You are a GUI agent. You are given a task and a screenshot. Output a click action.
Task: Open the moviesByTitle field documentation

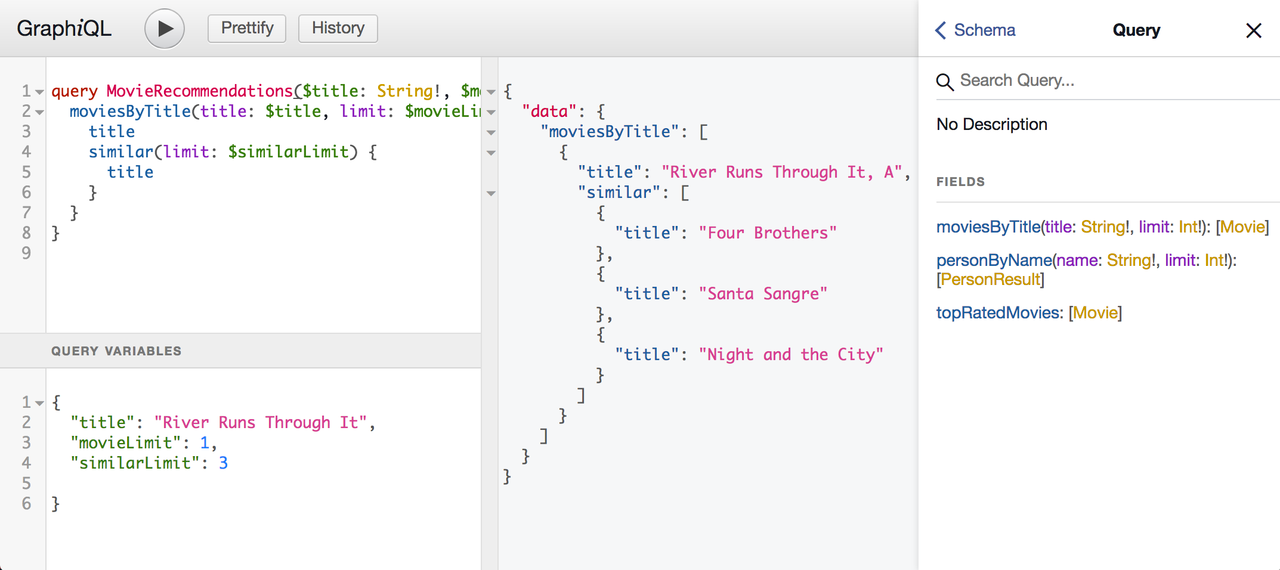click(x=988, y=227)
